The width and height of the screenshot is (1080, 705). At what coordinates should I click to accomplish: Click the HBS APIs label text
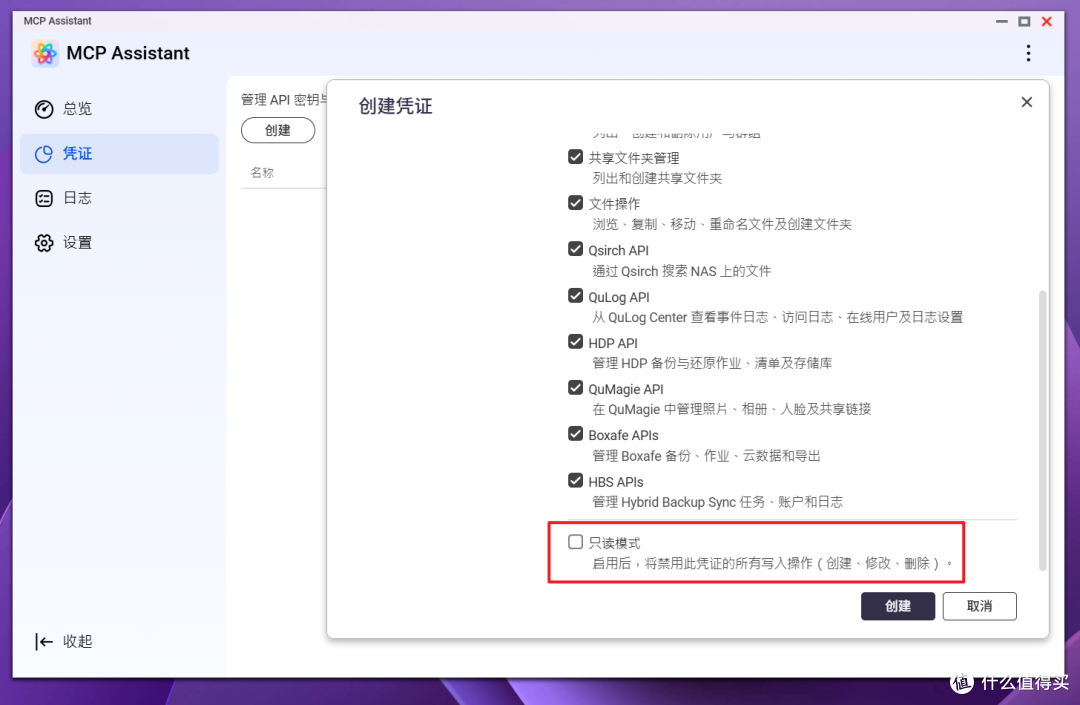(x=616, y=482)
